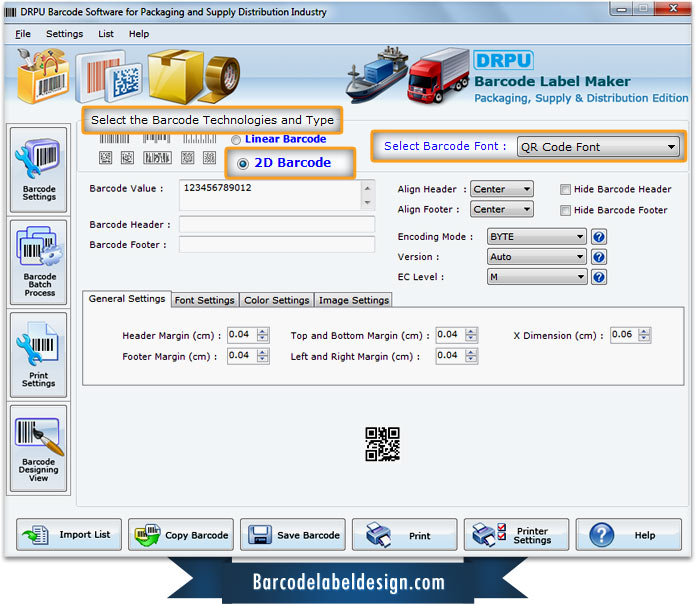Click EC Level help icon
Screen dimensions: 696x604
click(x=599, y=277)
